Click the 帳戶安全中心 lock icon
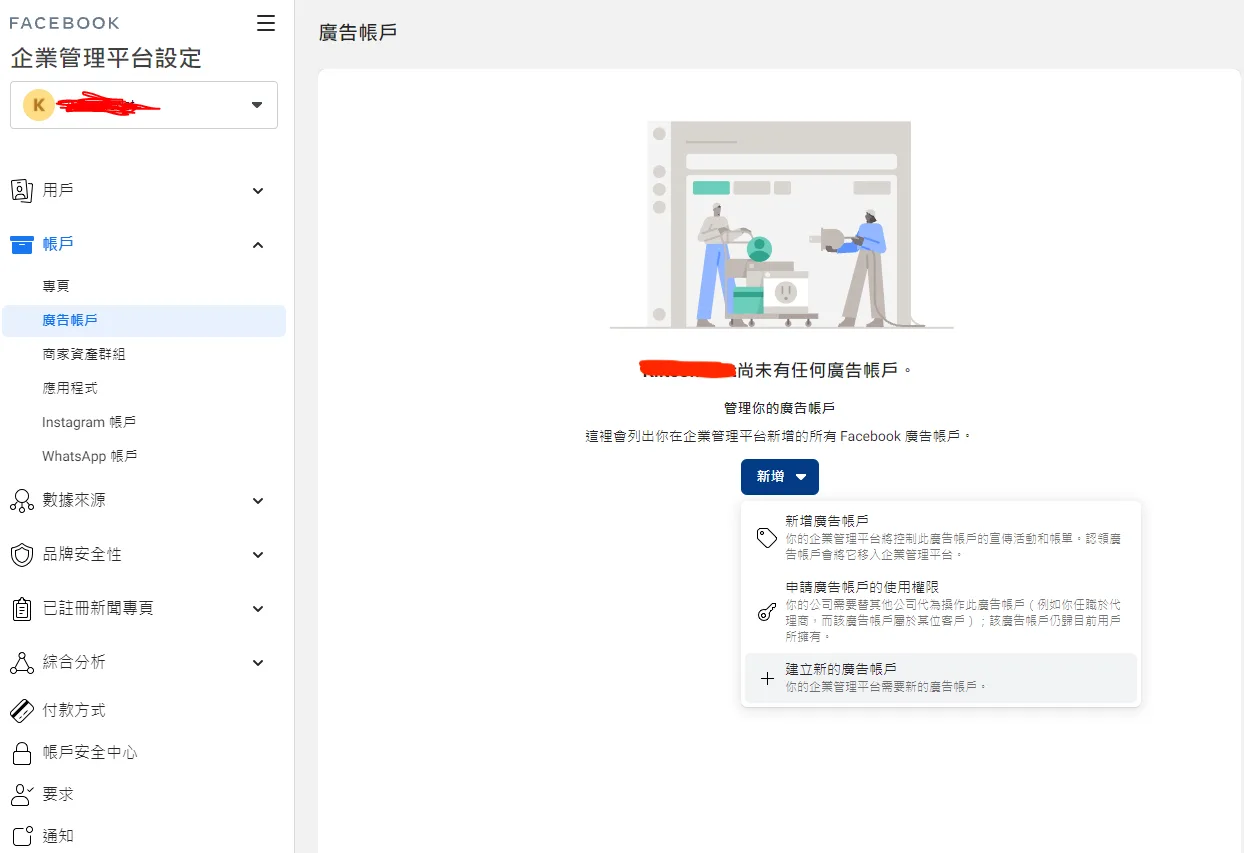 click(x=21, y=752)
